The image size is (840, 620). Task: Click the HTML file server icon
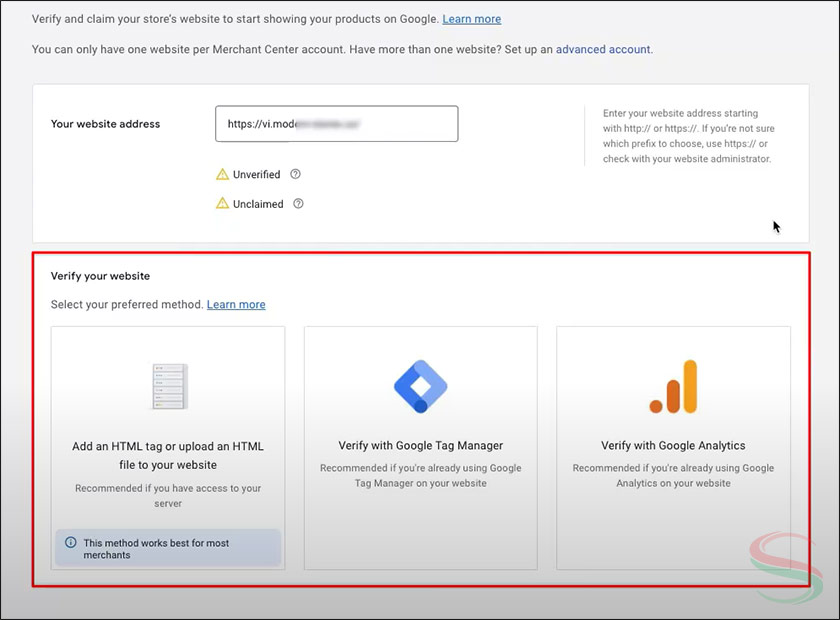tap(168, 386)
